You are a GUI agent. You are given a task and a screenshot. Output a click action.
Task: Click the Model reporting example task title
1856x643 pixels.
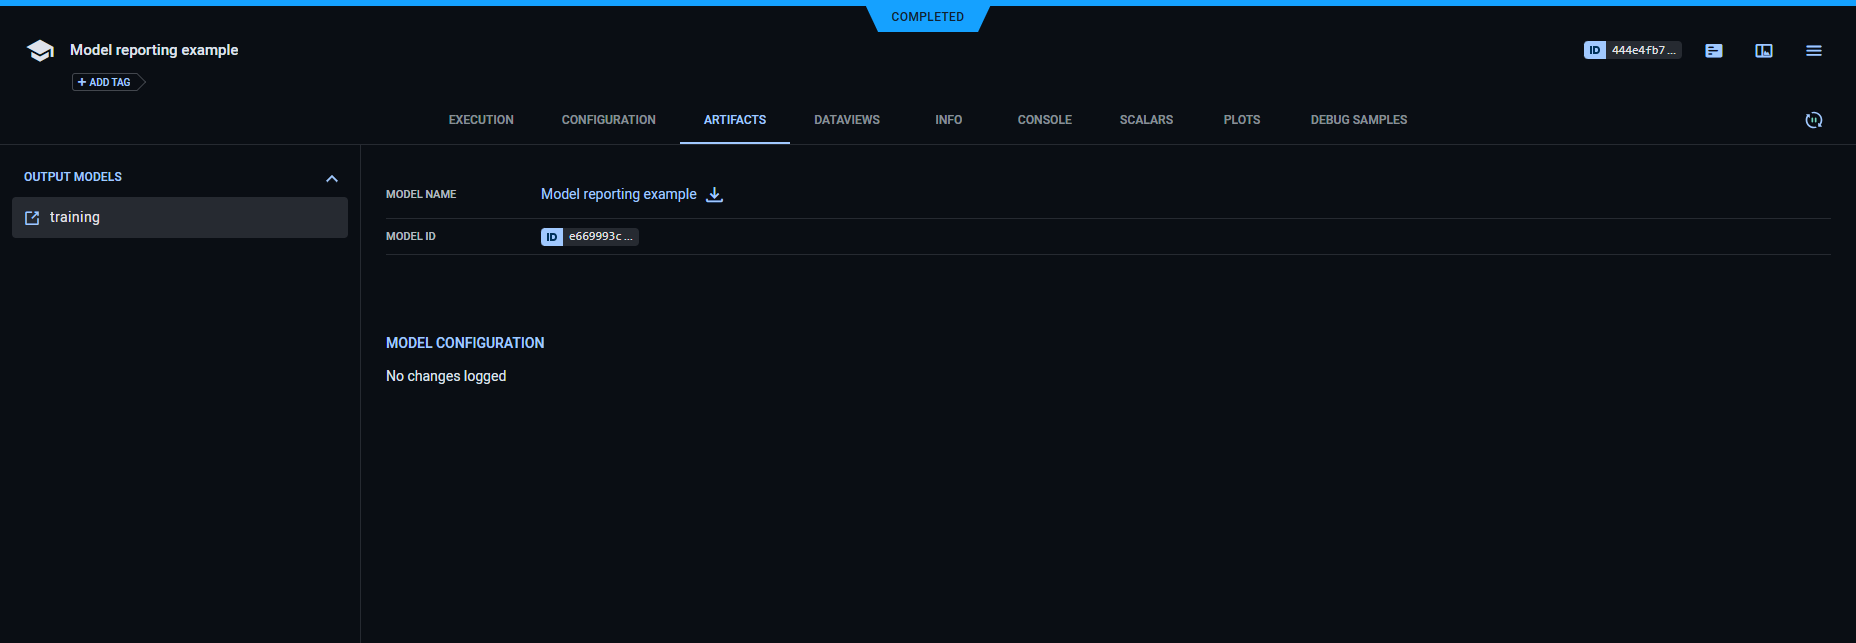[154, 50]
